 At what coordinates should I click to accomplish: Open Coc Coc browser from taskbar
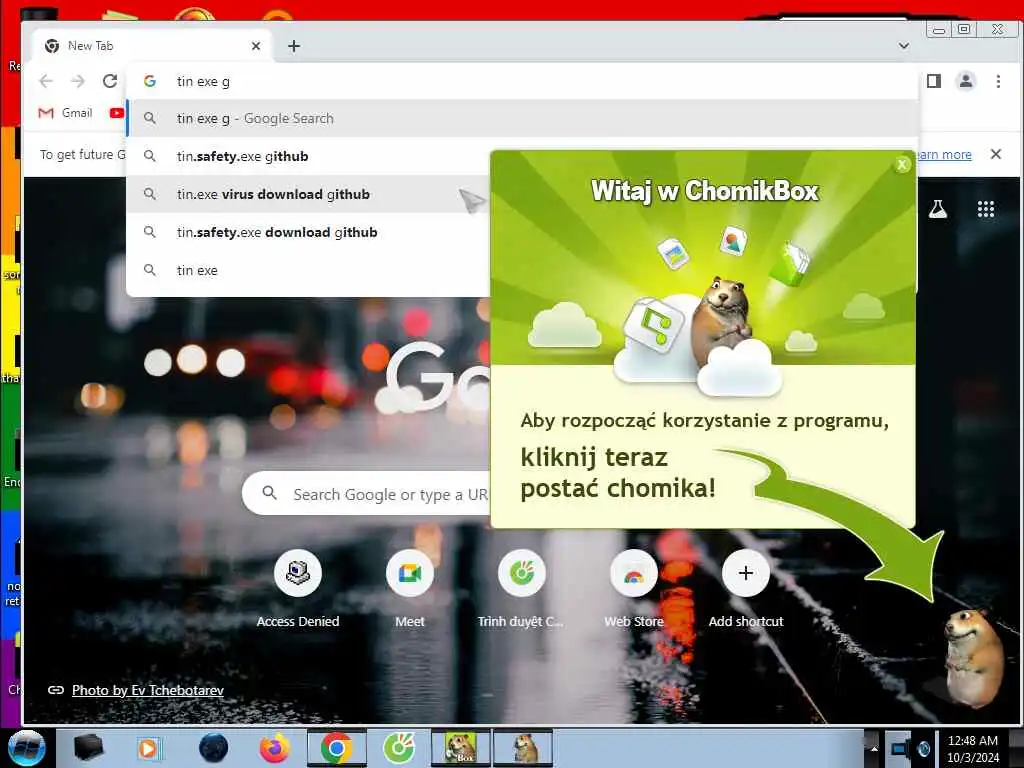[399, 748]
